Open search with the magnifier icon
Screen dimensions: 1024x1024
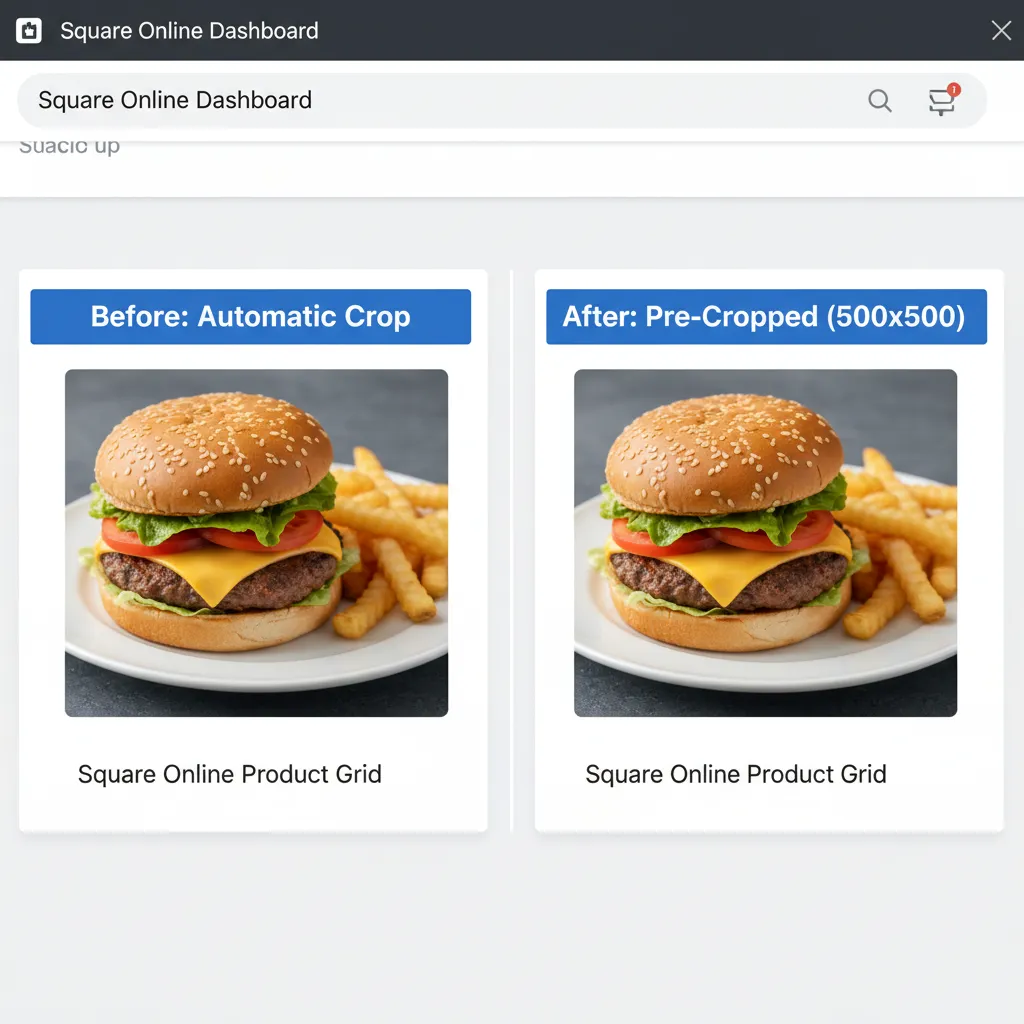880,101
